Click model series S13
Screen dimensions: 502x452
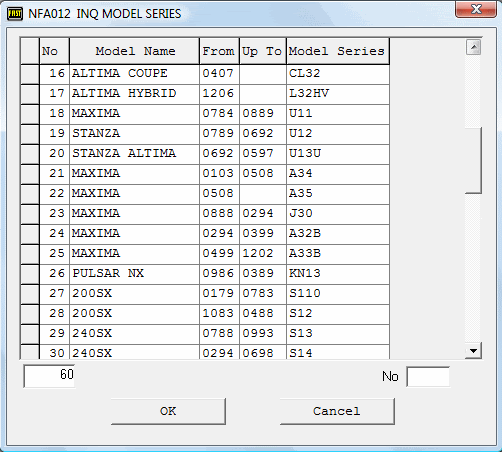338,334
